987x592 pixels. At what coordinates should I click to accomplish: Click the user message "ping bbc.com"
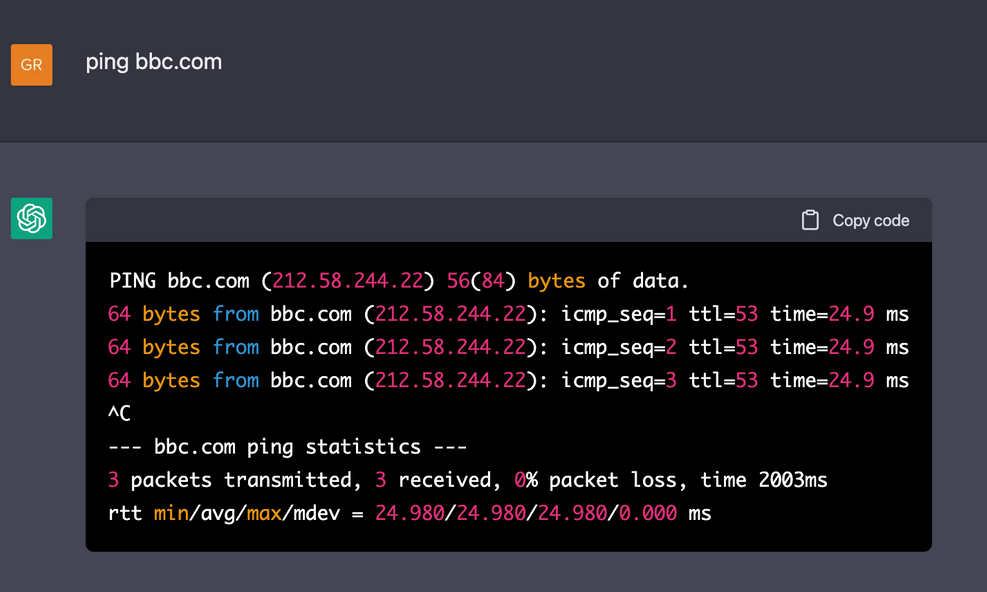click(154, 62)
